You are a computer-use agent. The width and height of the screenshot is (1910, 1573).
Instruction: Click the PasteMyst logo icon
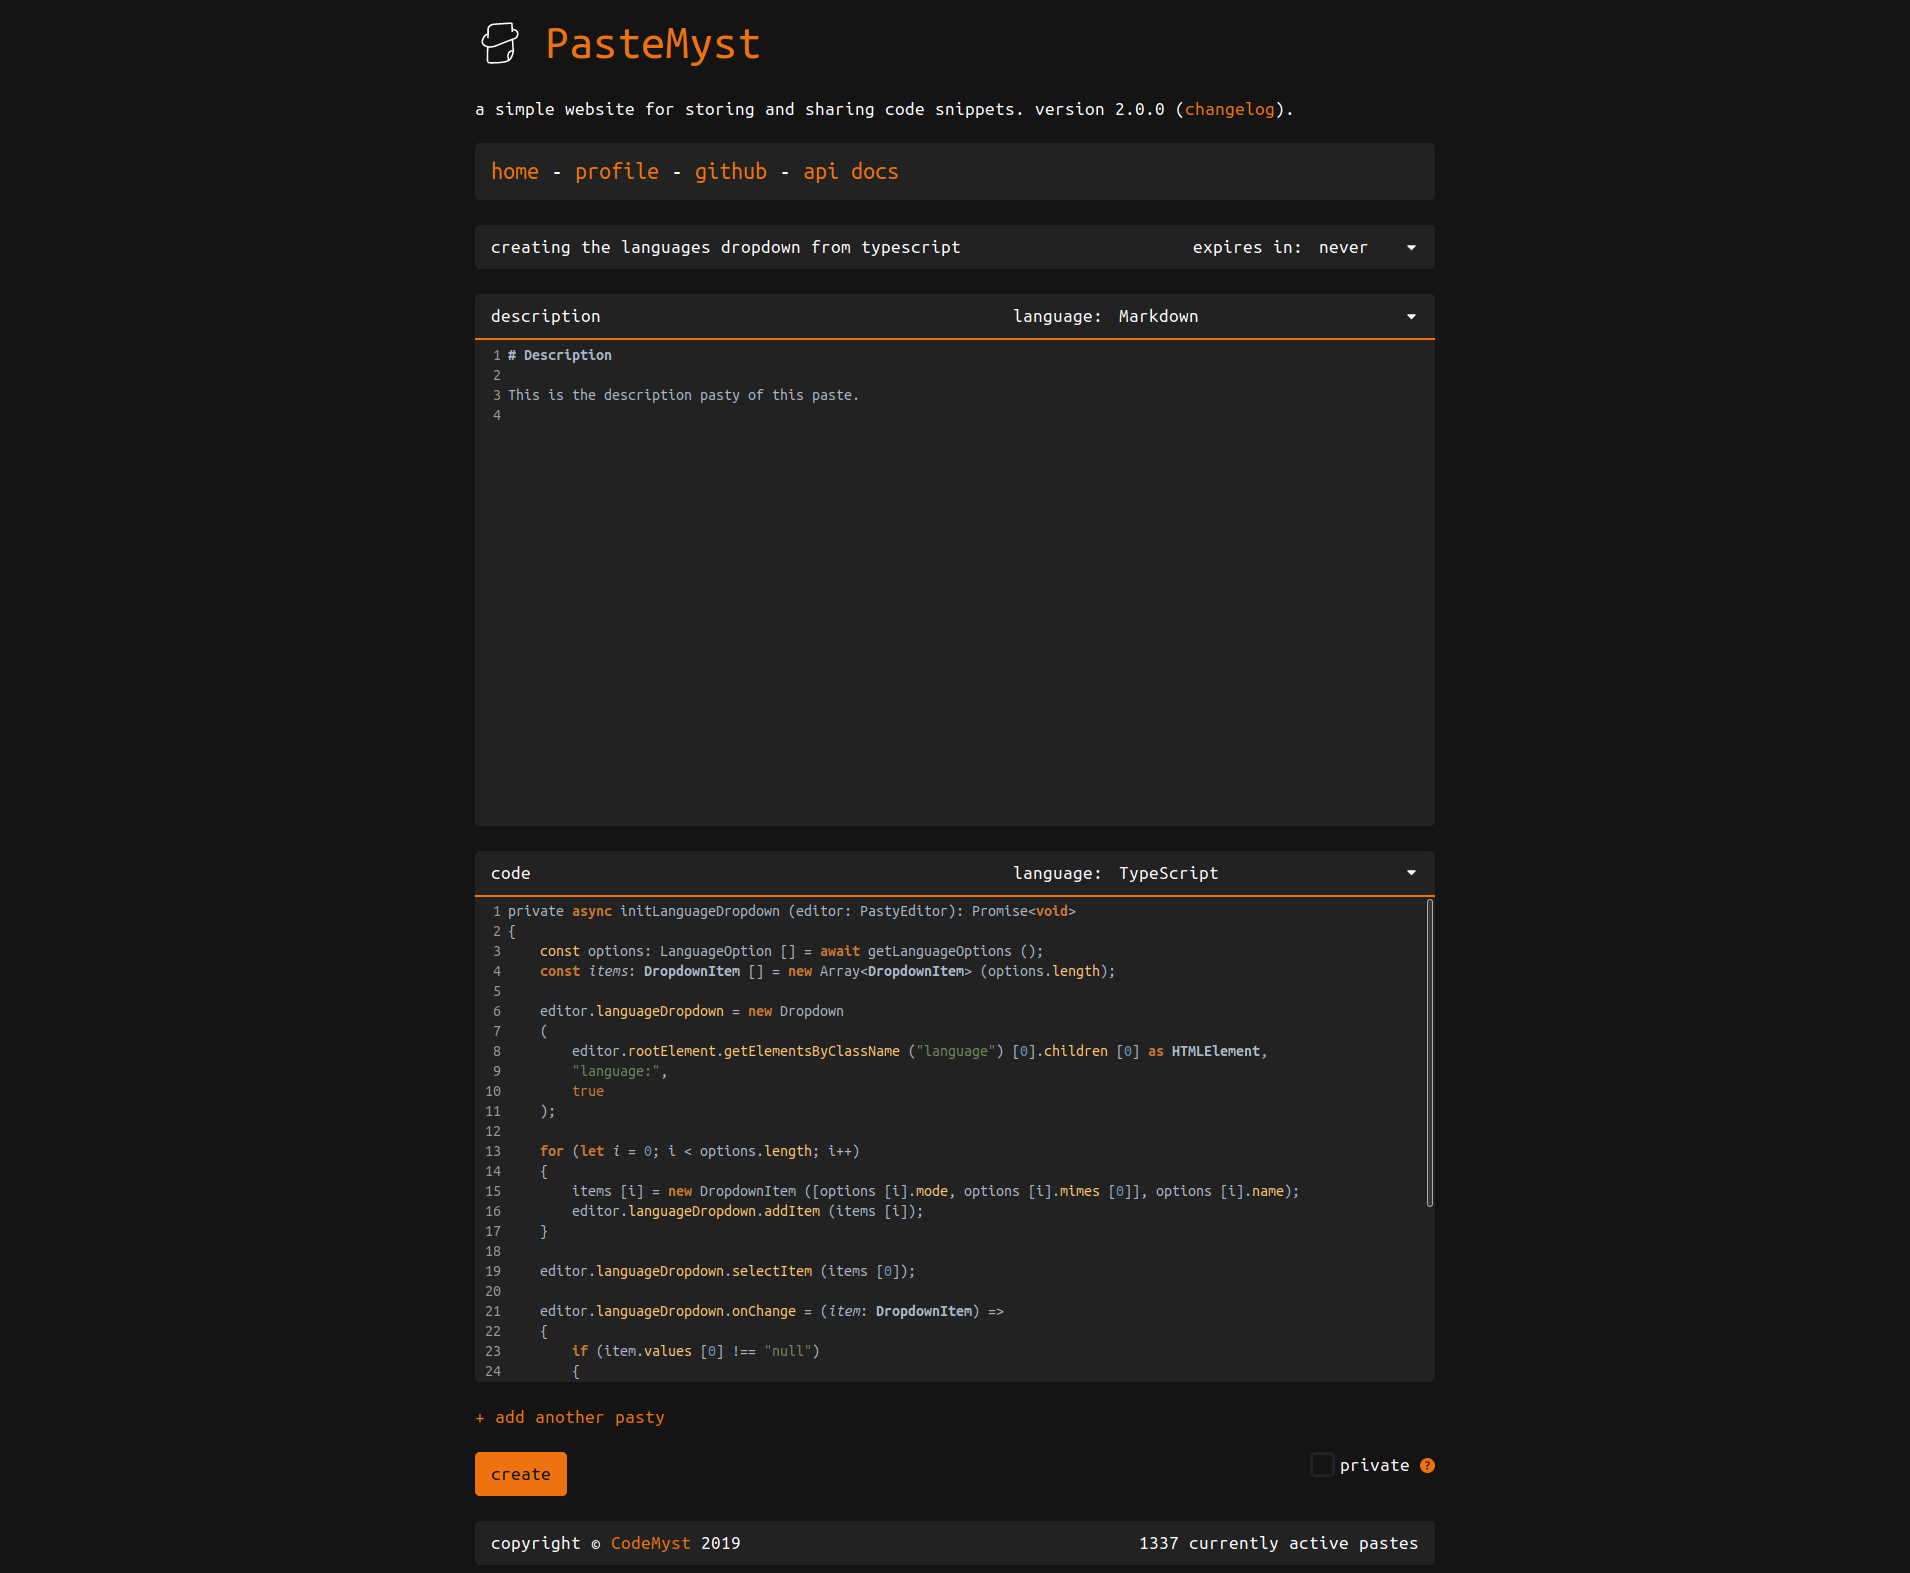[500, 44]
